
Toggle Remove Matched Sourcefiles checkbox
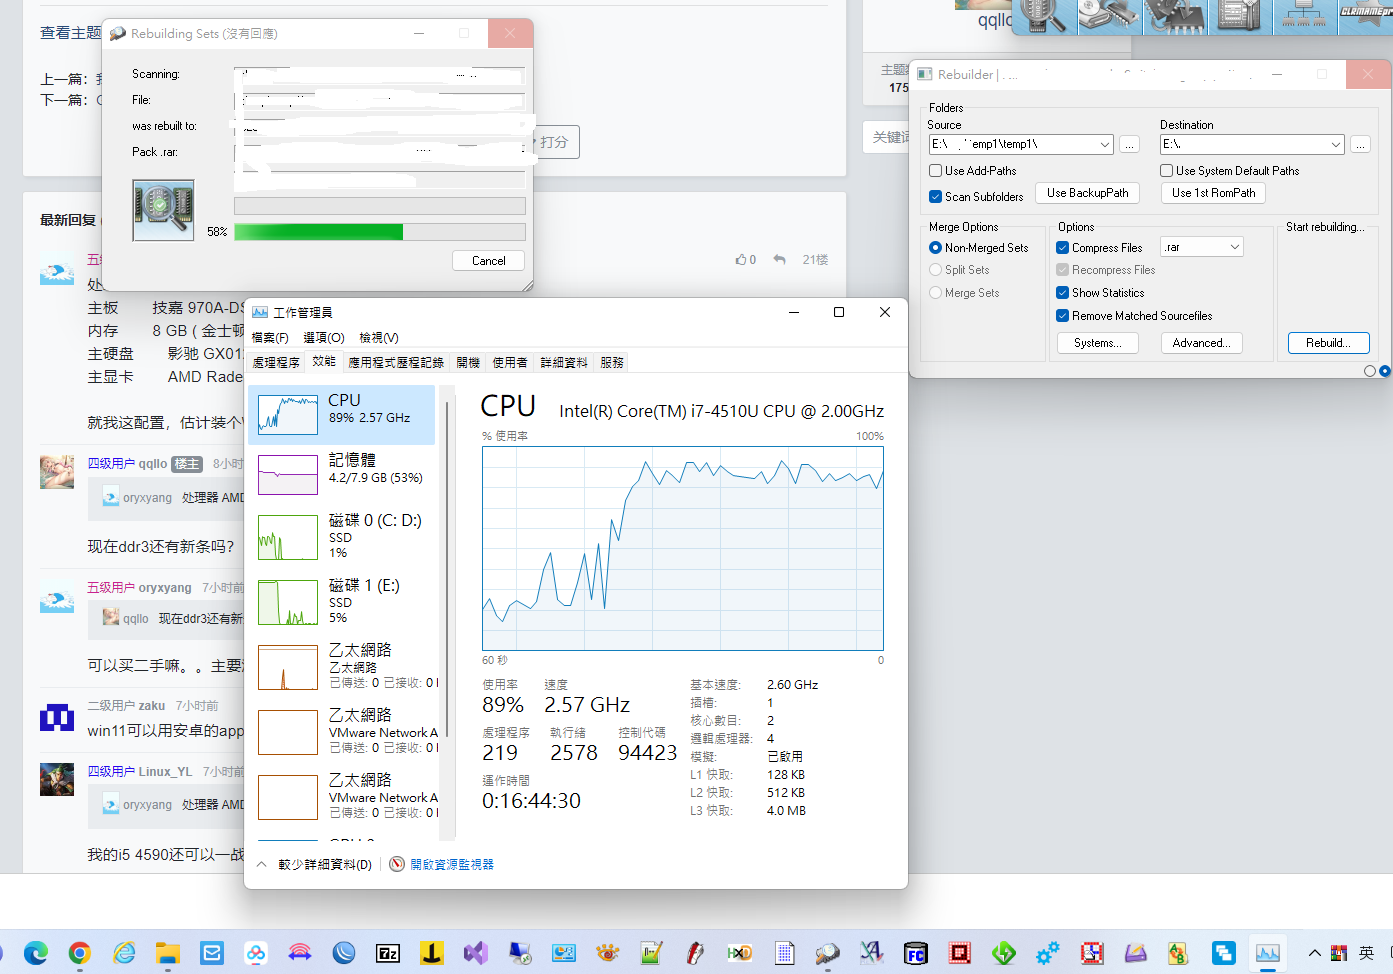pos(1135,316)
